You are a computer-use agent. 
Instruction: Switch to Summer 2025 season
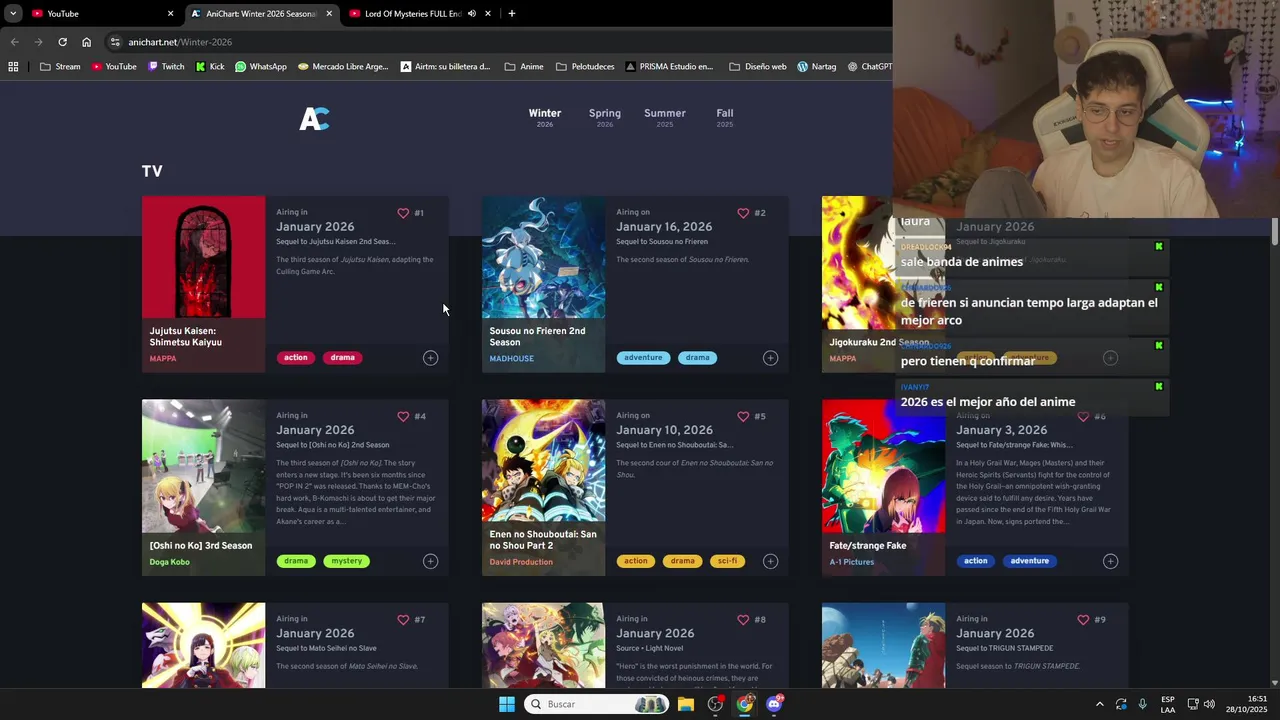[665, 117]
